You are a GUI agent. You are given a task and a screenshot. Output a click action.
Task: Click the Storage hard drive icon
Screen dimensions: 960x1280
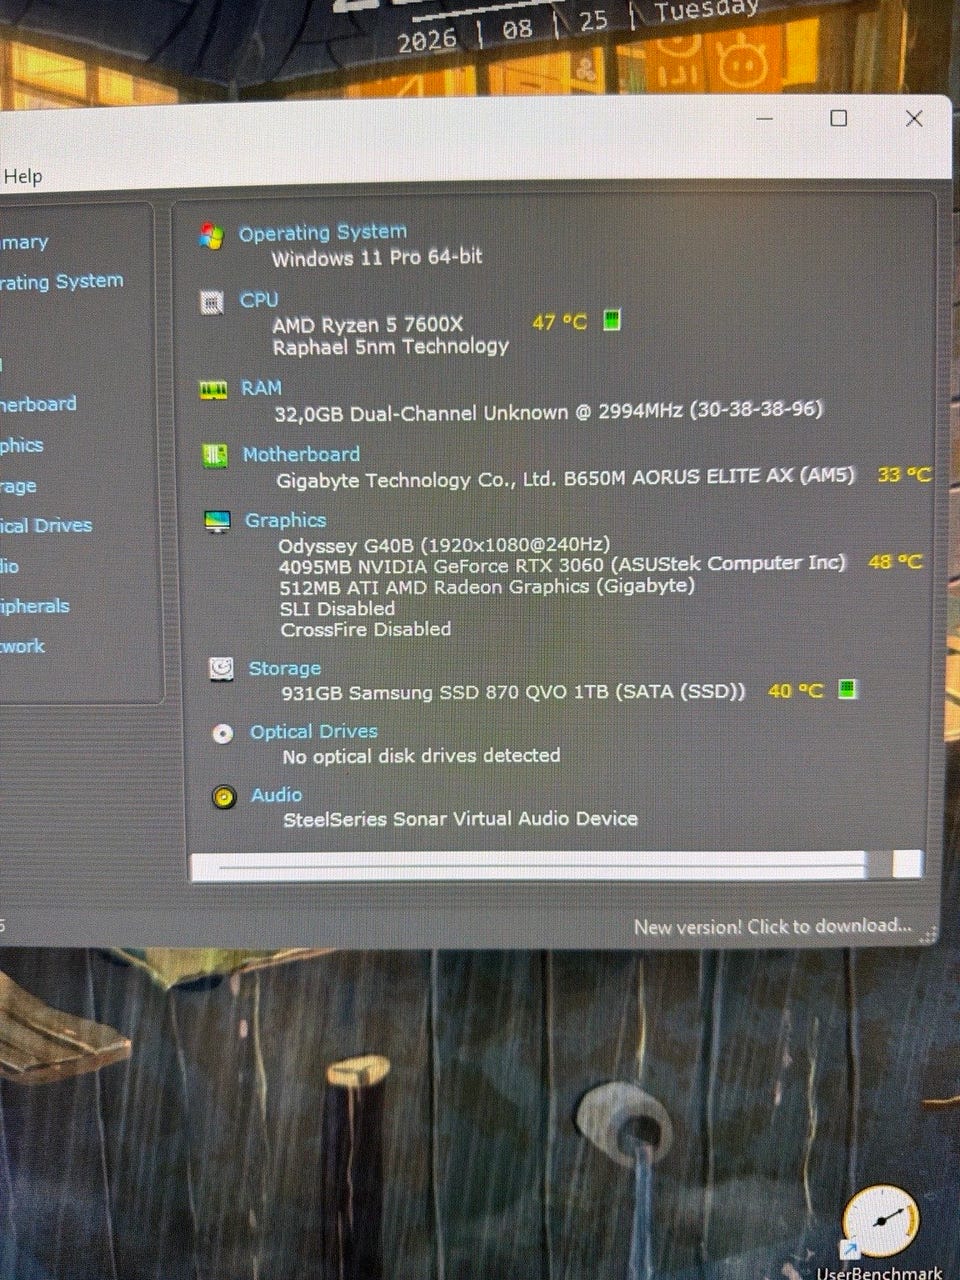coord(221,669)
